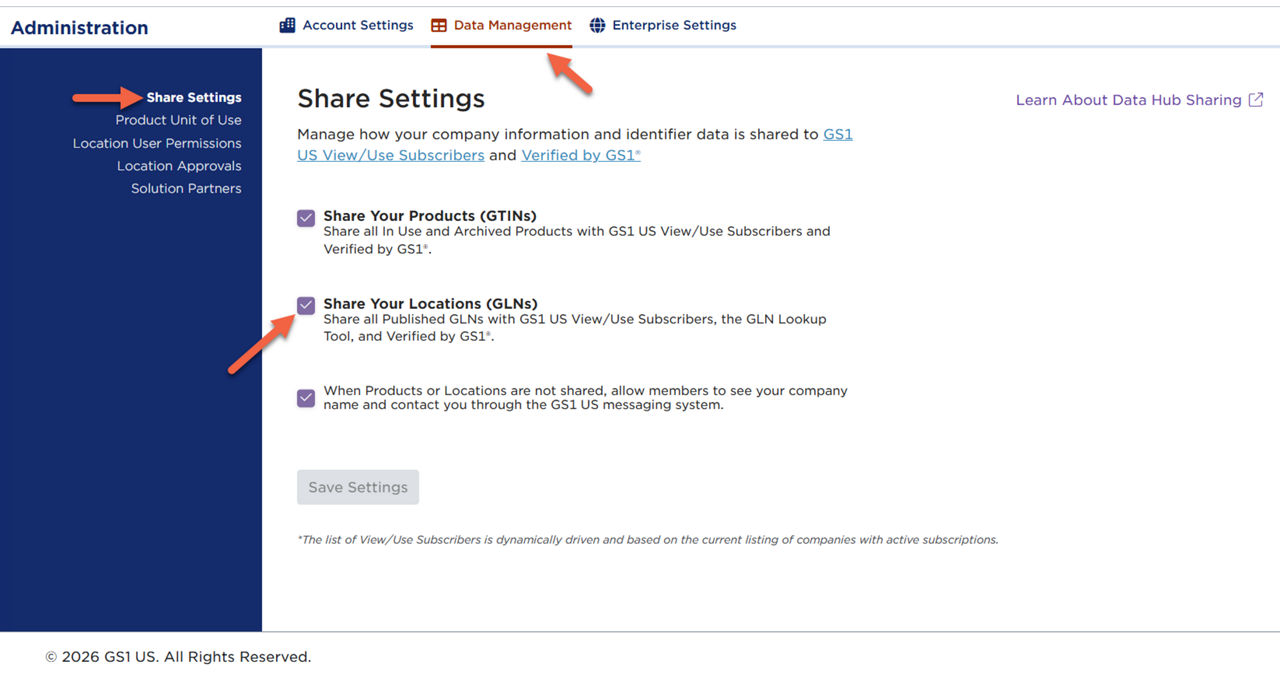Click the Save Settings button
Screen dimensions: 1280x679
(358, 487)
